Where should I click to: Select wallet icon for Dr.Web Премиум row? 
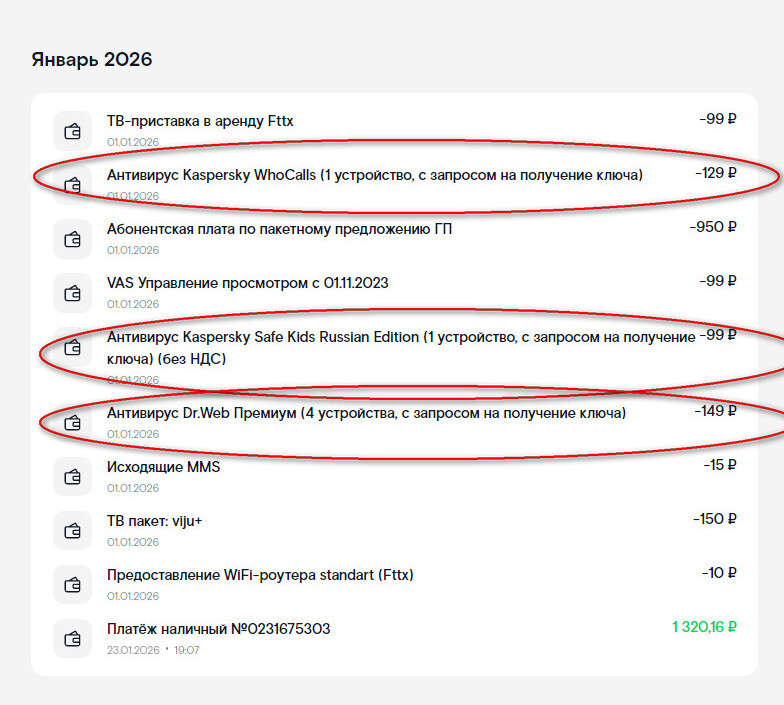[x=72, y=423]
